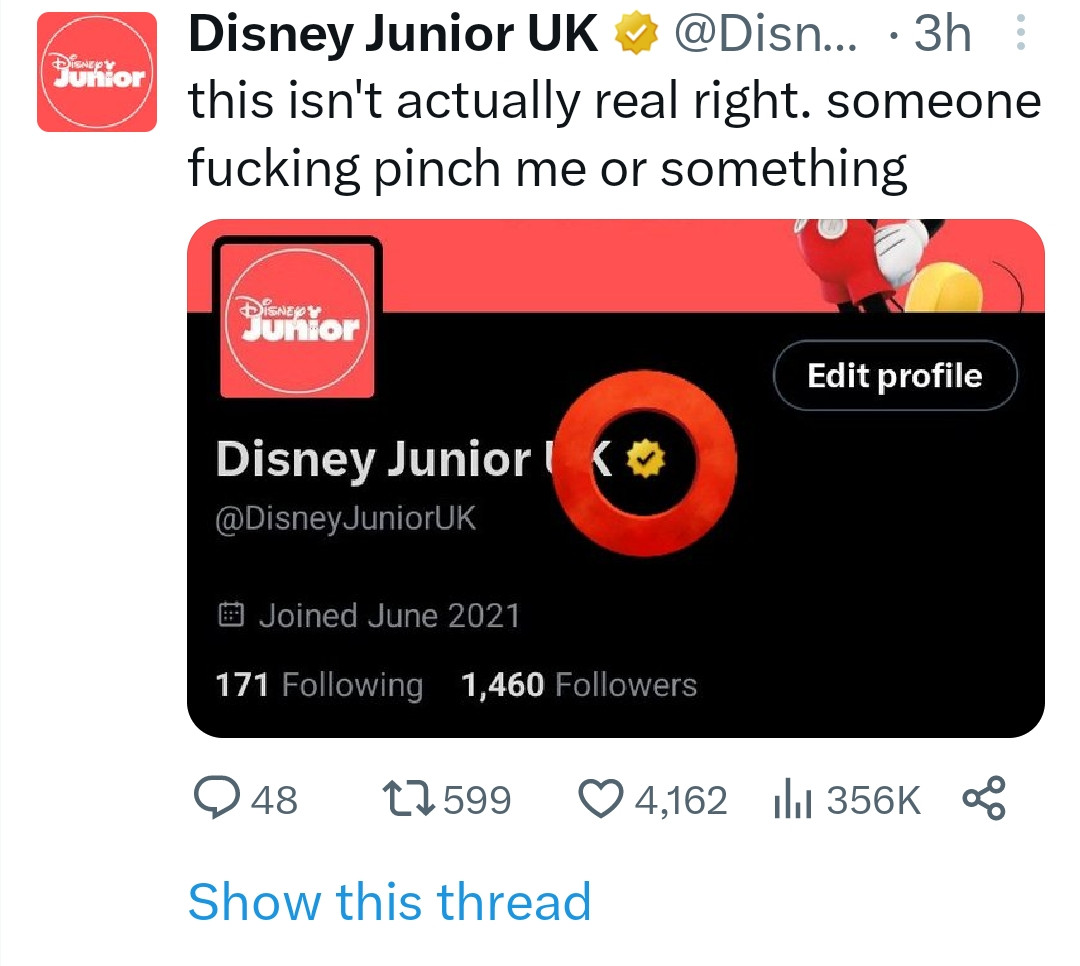Open the 3h timestamp of the tweet
The height and width of the screenshot is (966, 1080).
pyautogui.click(x=942, y=37)
